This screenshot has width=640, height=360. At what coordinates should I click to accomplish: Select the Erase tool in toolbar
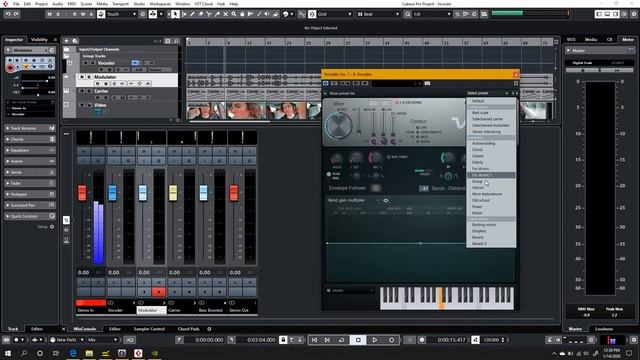pyautogui.click(x=200, y=14)
